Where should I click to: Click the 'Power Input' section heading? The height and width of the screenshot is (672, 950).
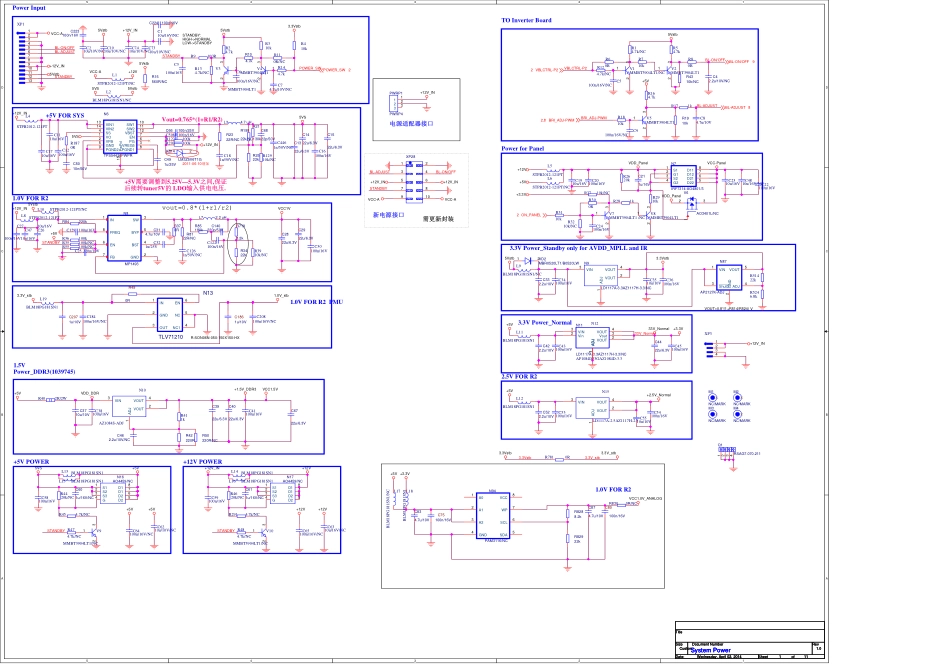click(x=29, y=8)
